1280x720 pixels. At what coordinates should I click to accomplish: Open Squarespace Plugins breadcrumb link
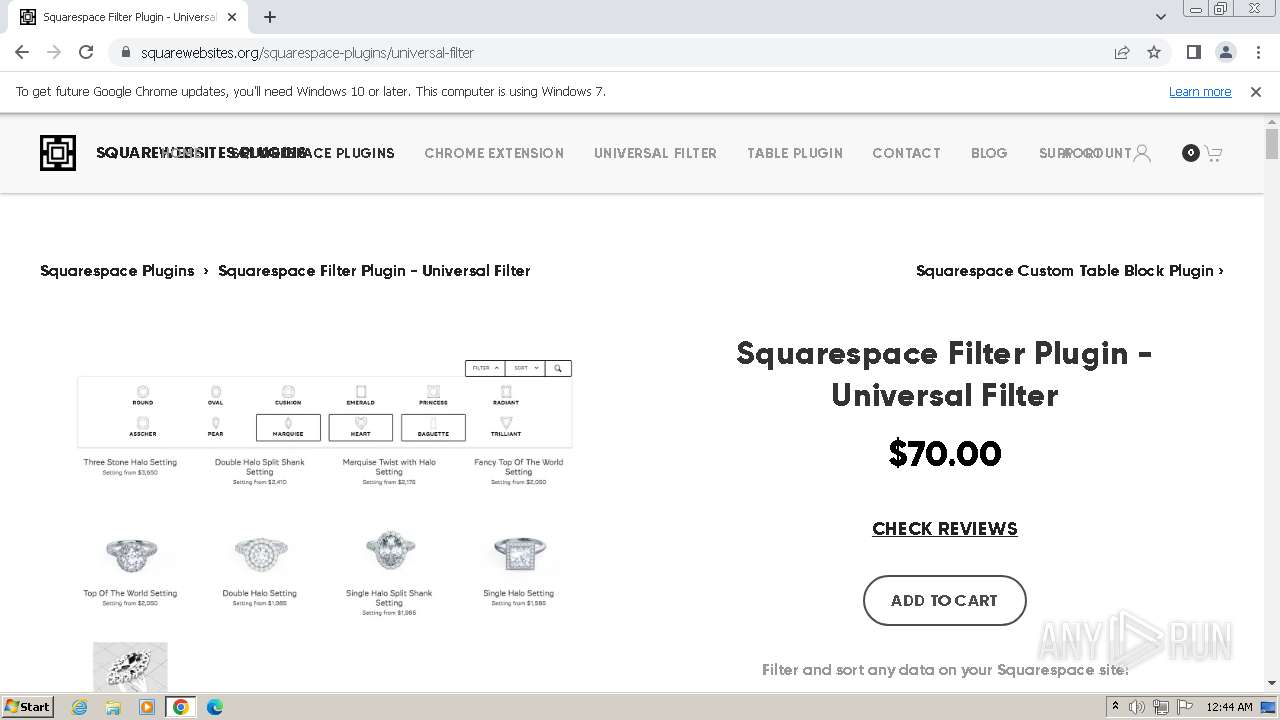click(x=117, y=271)
